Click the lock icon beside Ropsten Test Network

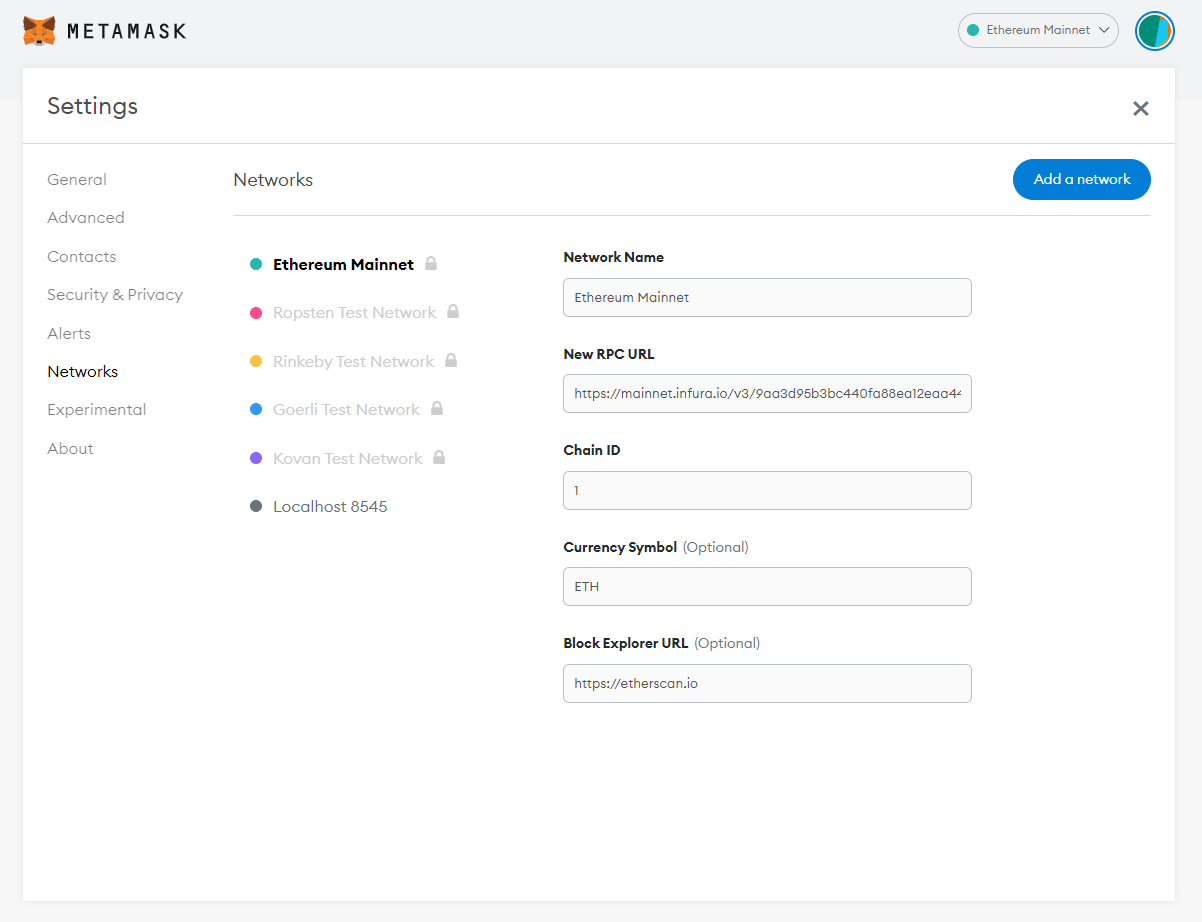click(x=452, y=312)
